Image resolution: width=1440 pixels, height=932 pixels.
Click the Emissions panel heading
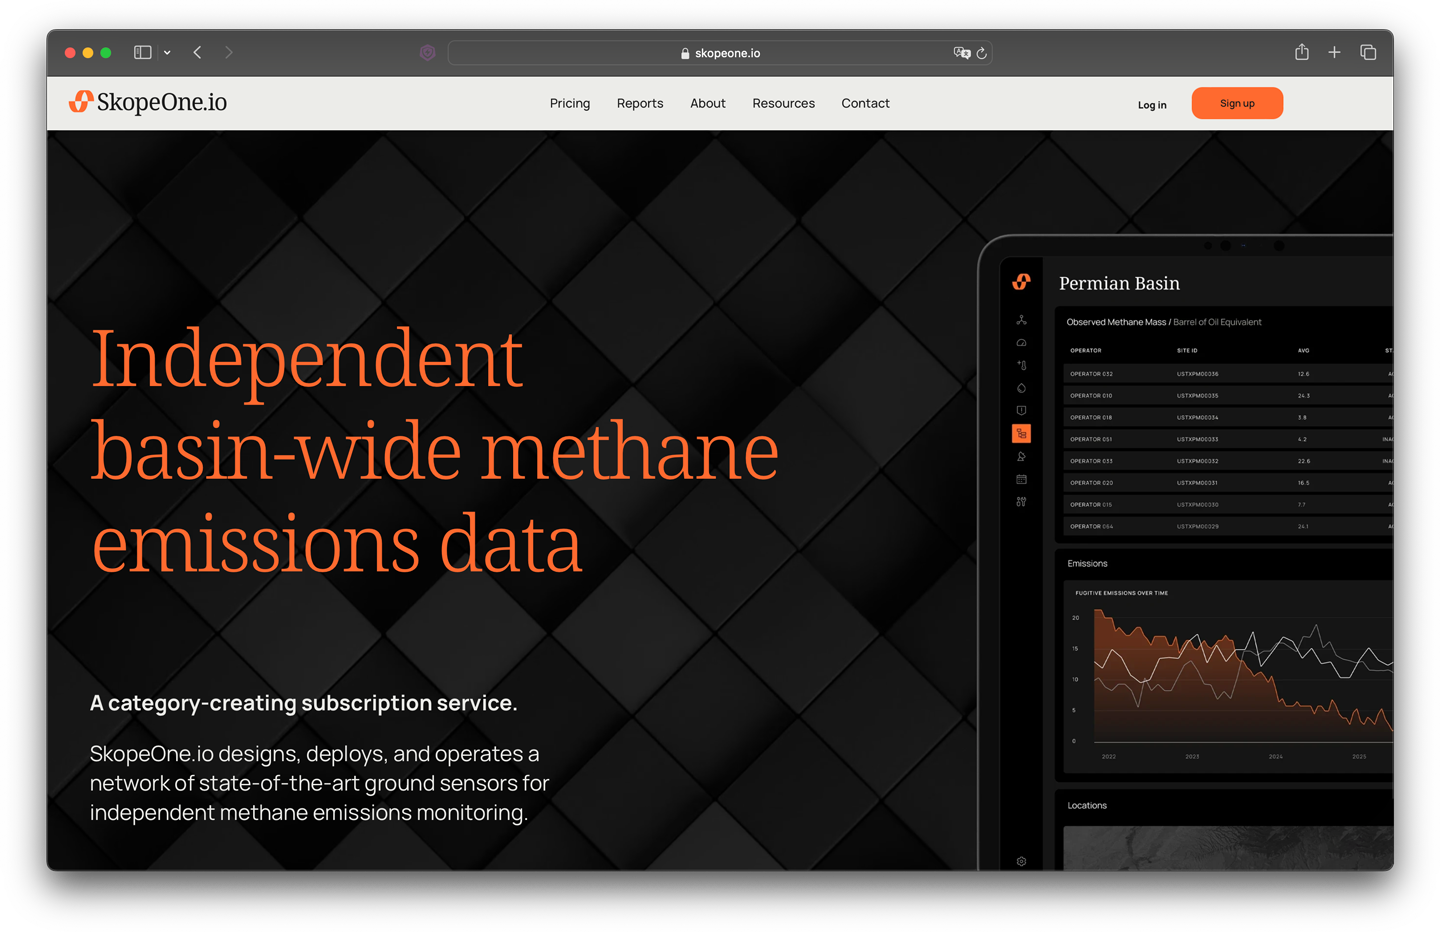coord(1087,564)
